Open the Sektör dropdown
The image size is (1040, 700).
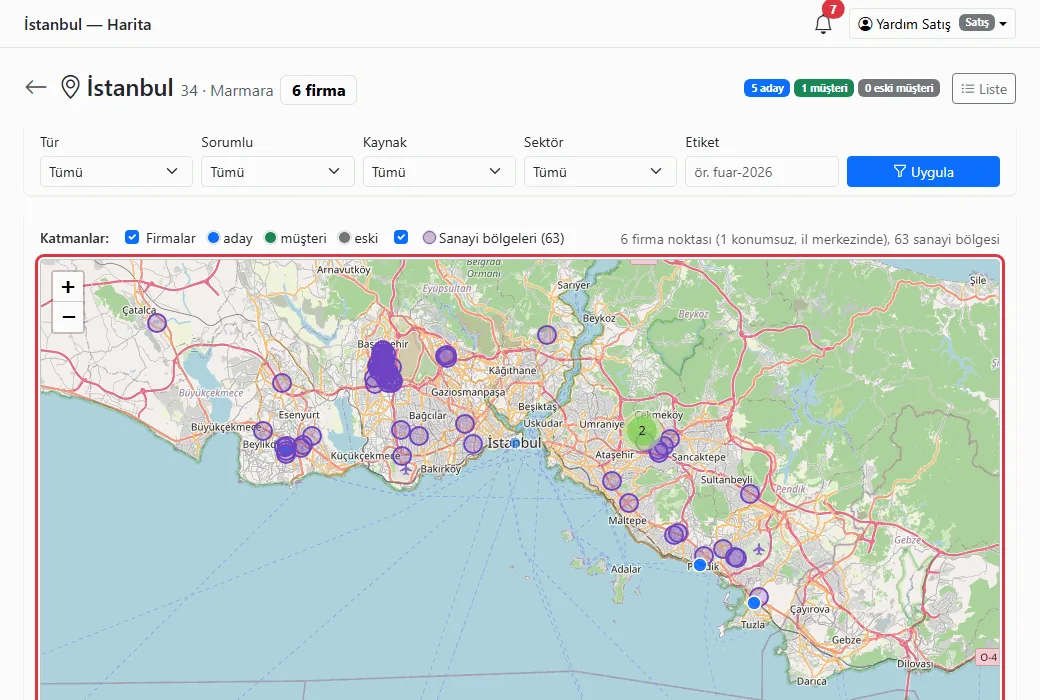click(600, 172)
